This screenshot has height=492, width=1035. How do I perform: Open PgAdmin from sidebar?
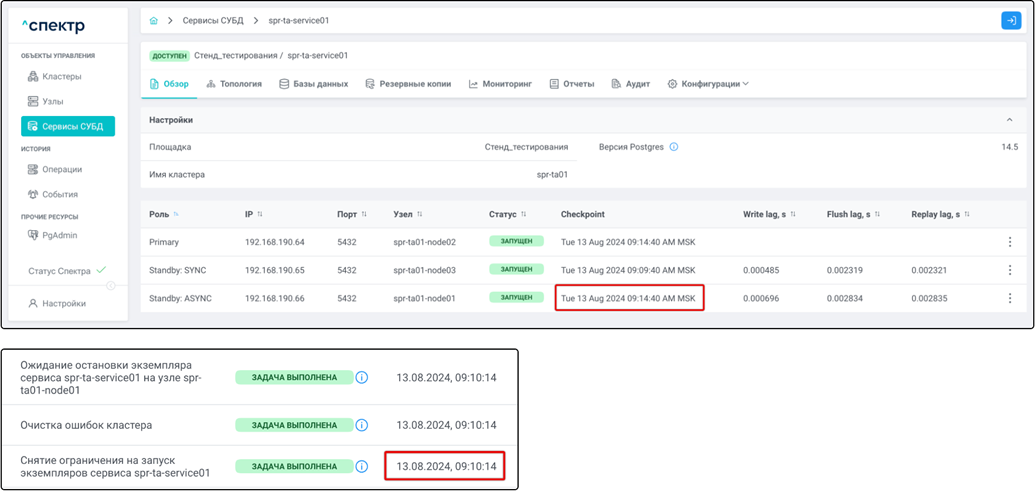click(x=59, y=235)
